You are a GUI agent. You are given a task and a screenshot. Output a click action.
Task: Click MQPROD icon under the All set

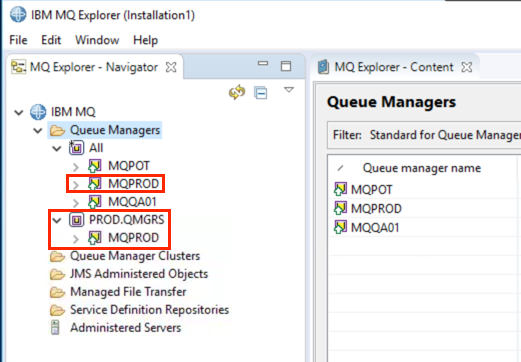point(95,184)
